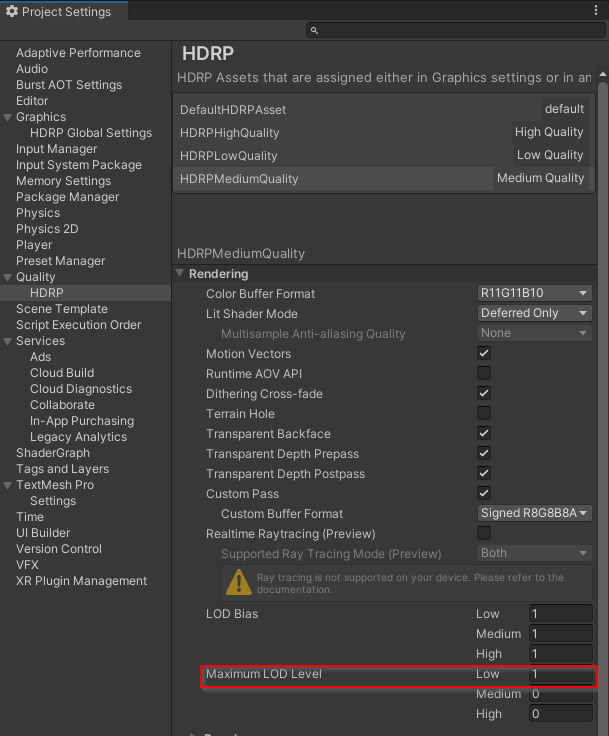Image resolution: width=609 pixels, height=736 pixels.
Task: Open XR Plugin Management settings
Action: tap(81, 581)
